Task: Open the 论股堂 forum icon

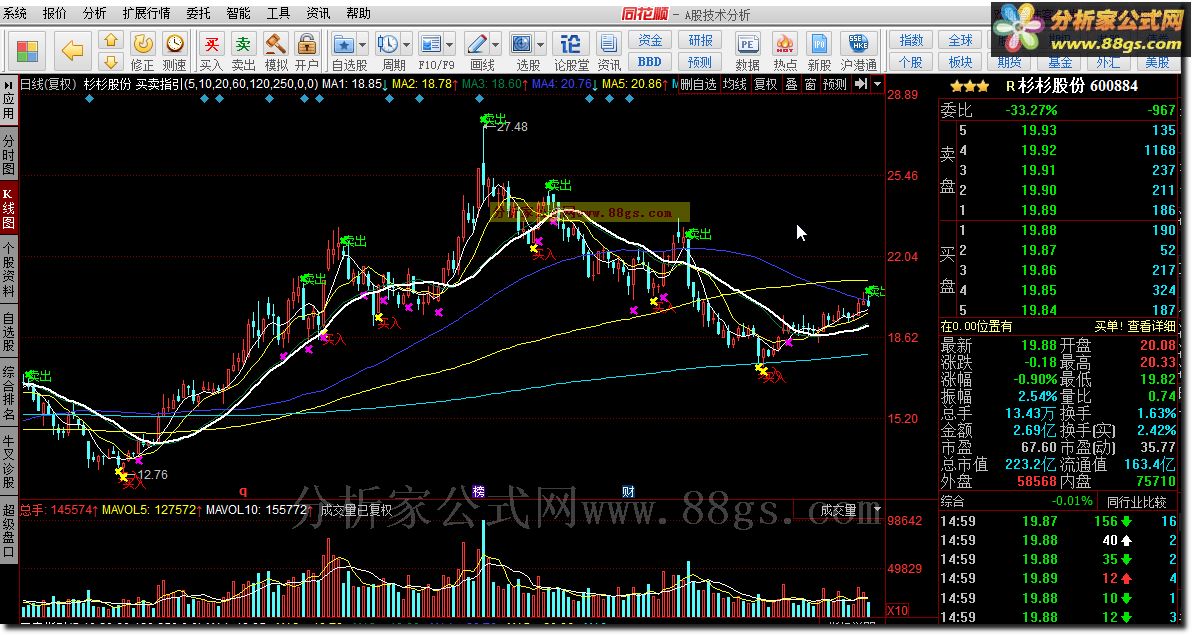Action: tap(571, 50)
